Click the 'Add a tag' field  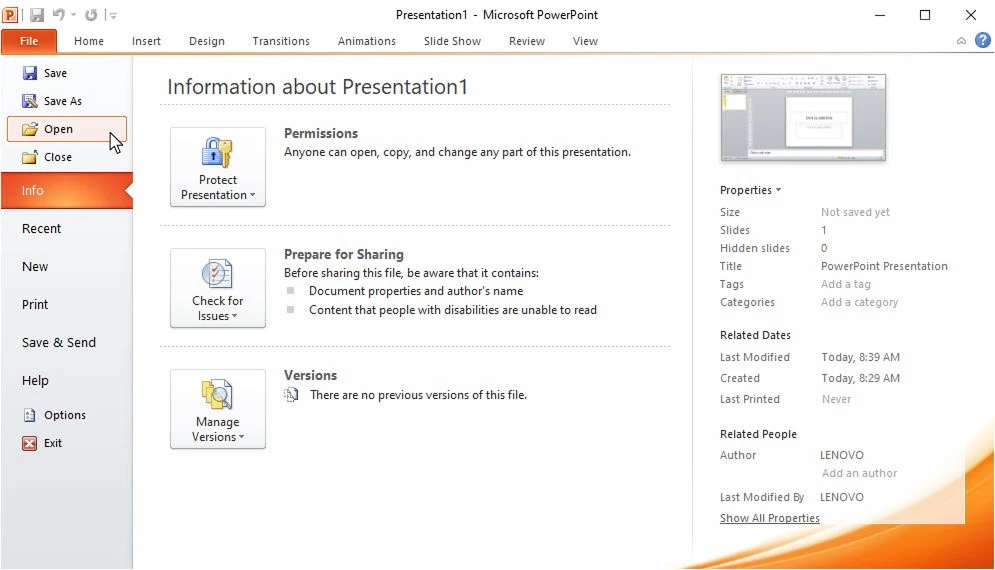point(845,284)
